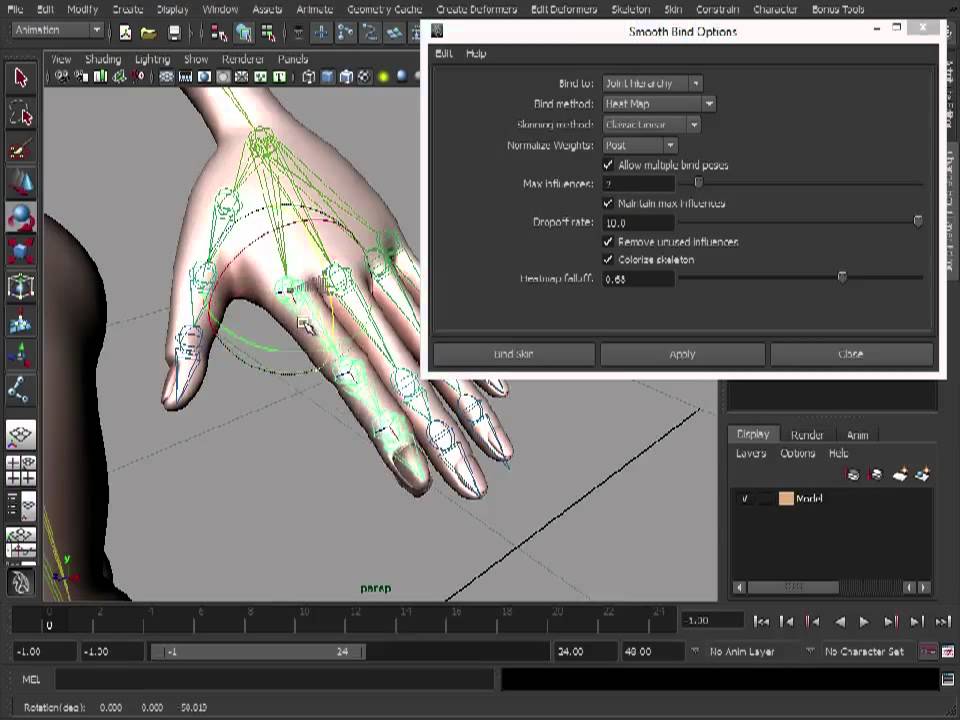Switch to the Anim layers tab

point(857,435)
